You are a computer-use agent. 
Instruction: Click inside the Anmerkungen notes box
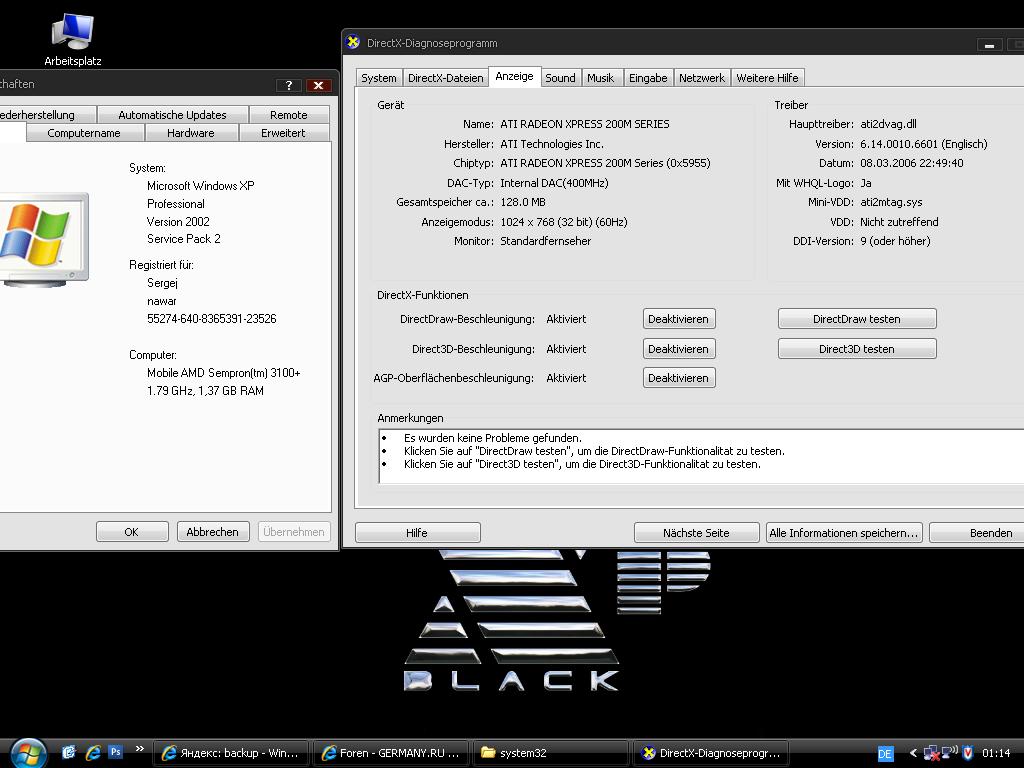(701, 456)
